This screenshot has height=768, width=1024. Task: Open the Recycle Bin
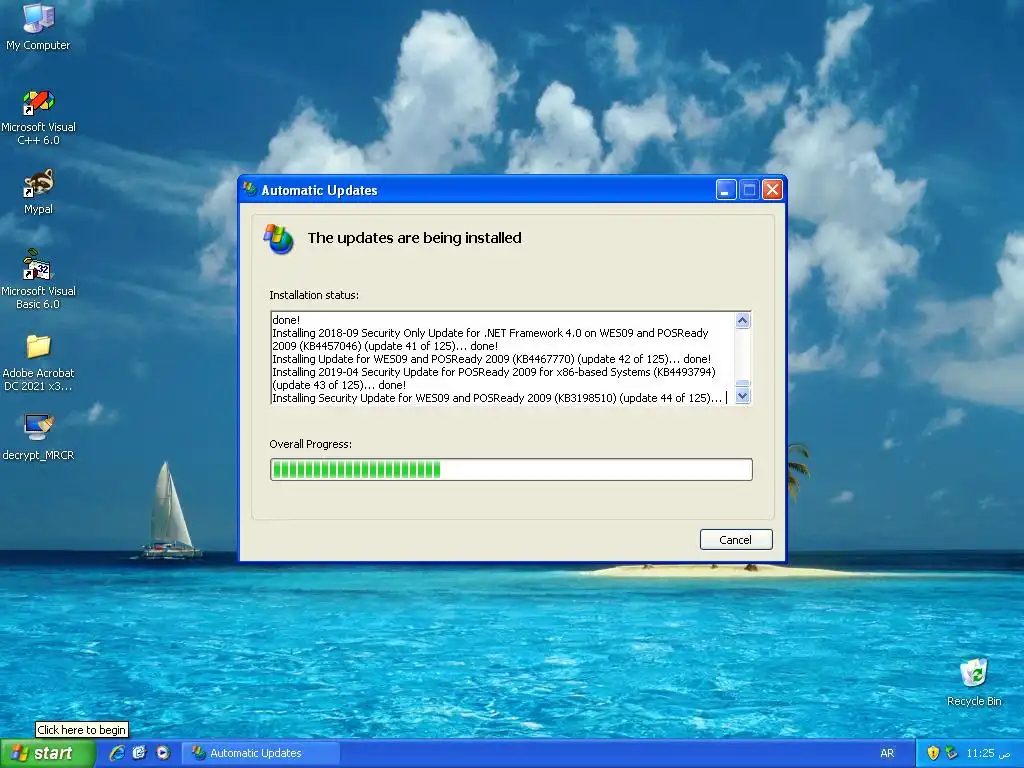pos(974,682)
